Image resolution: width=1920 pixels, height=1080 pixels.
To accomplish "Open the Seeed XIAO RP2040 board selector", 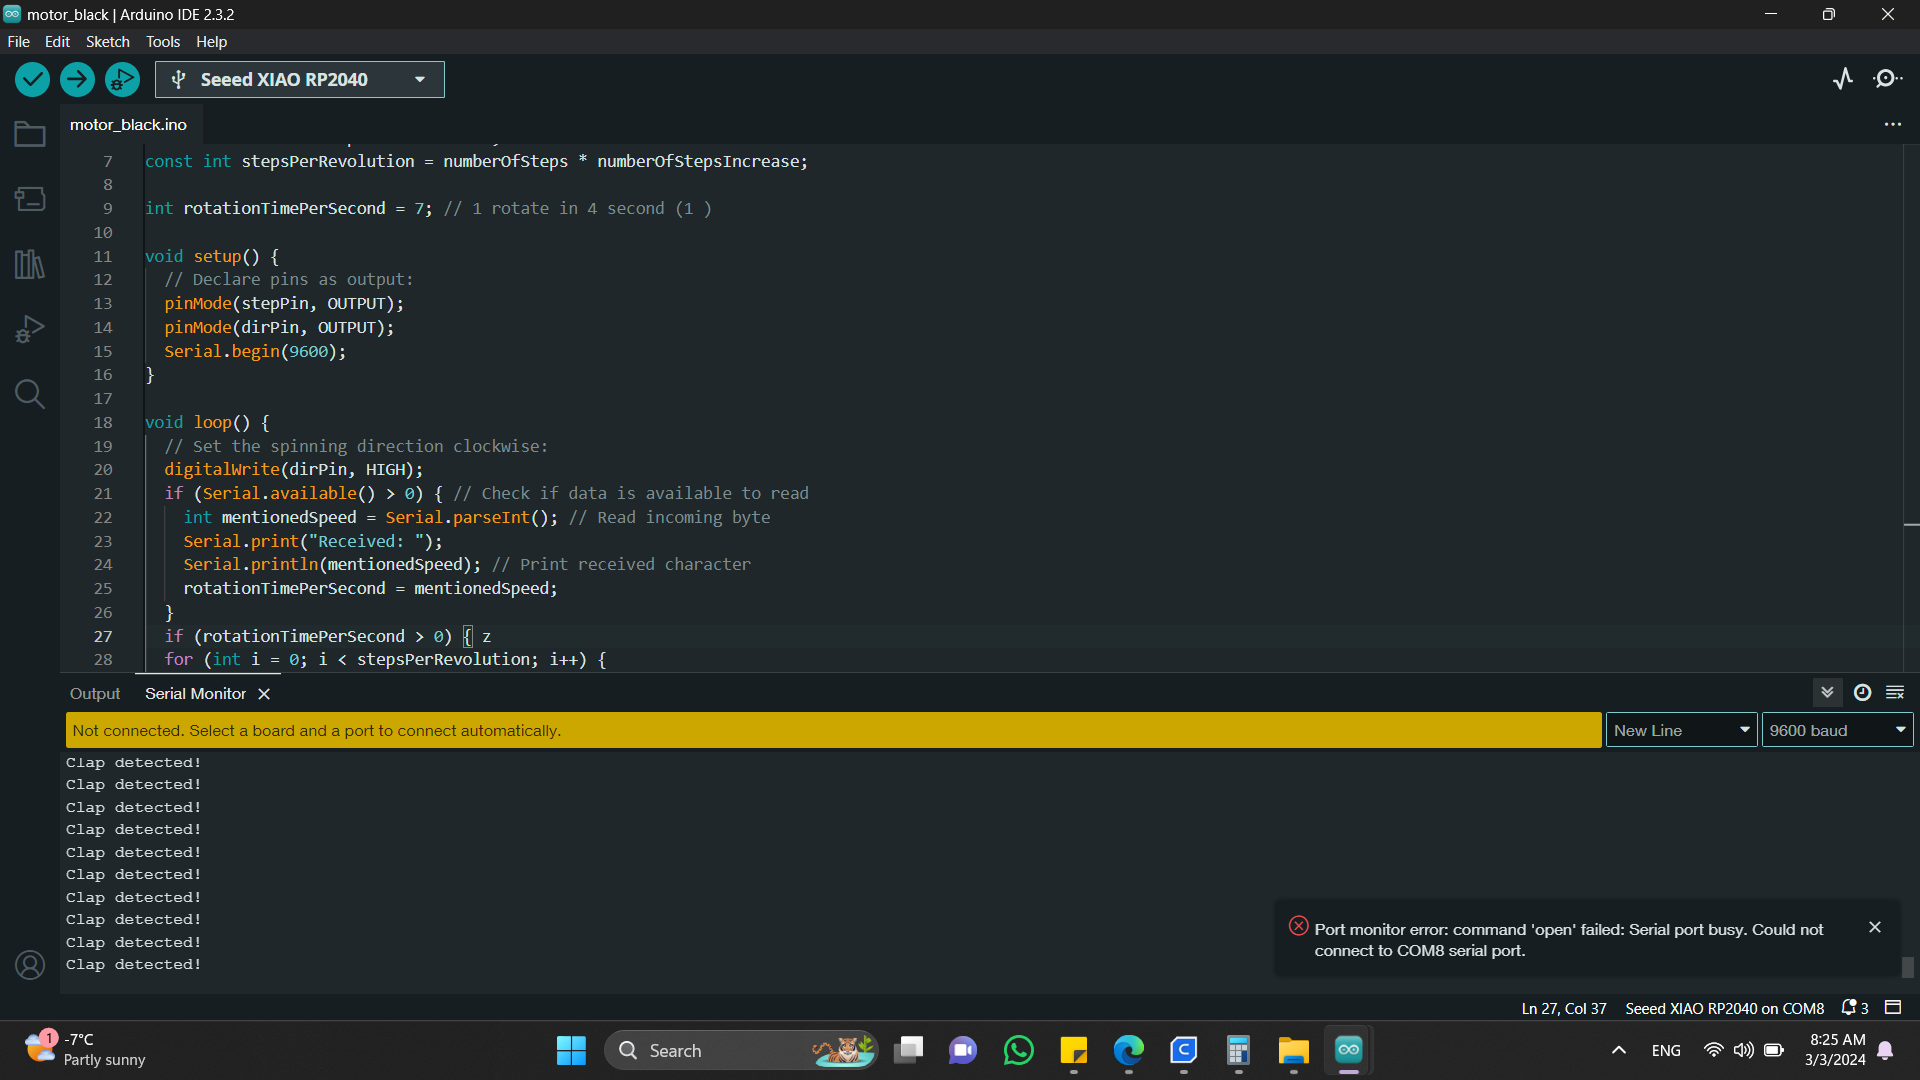I will click(x=300, y=80).
